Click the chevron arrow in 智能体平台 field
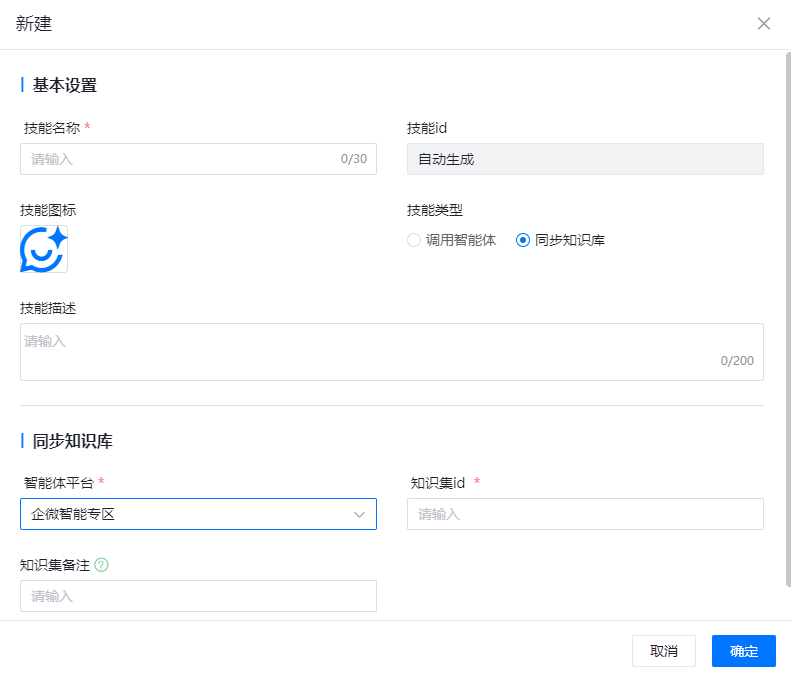 [360, 514]
